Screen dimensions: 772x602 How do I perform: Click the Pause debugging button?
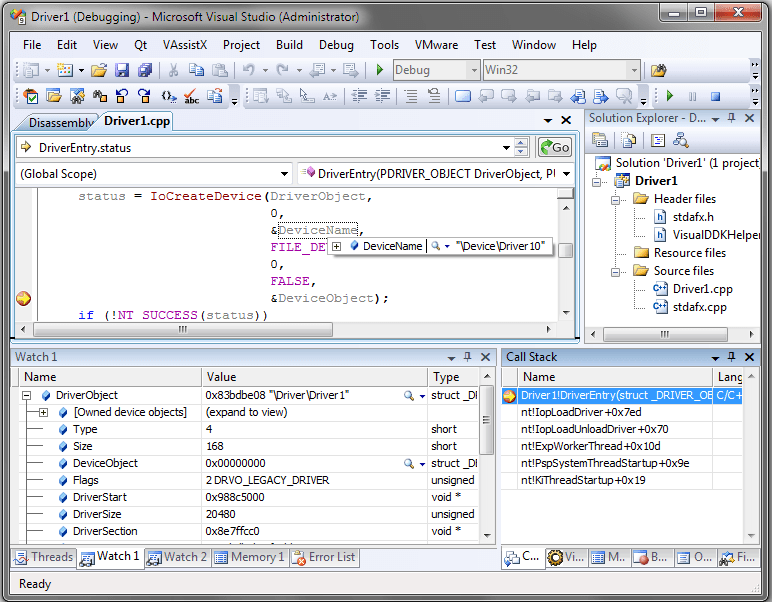point(692,96)
